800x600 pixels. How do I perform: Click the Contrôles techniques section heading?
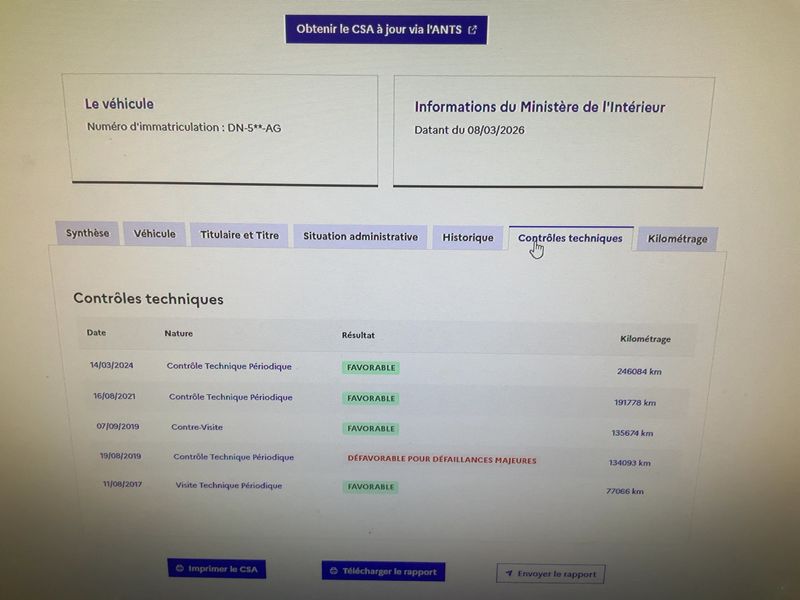[148, 298]
